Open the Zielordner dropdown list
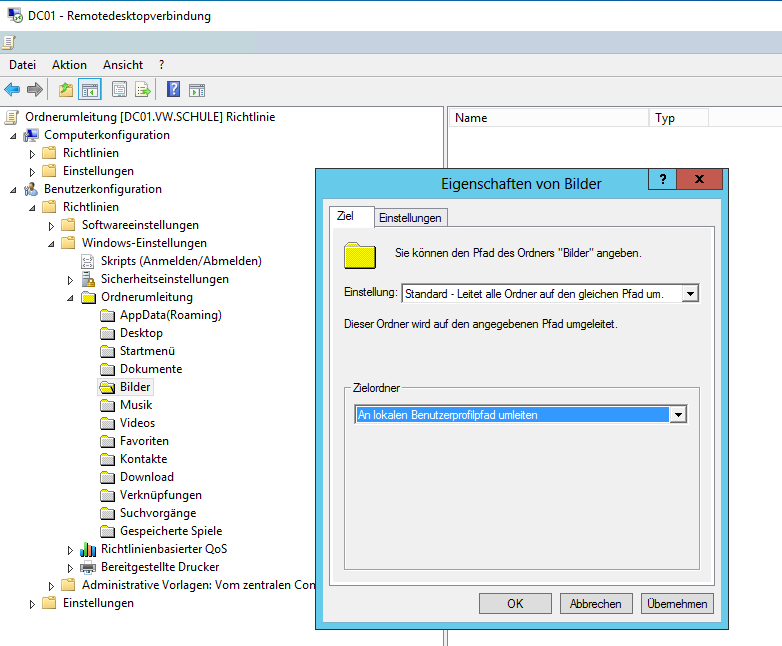The height and width of the screenshot is (646, 782). point(678,415)
